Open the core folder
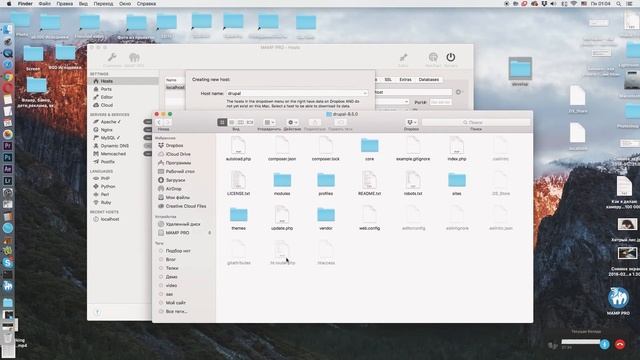The image size is (640, 360). click(369, 146)
